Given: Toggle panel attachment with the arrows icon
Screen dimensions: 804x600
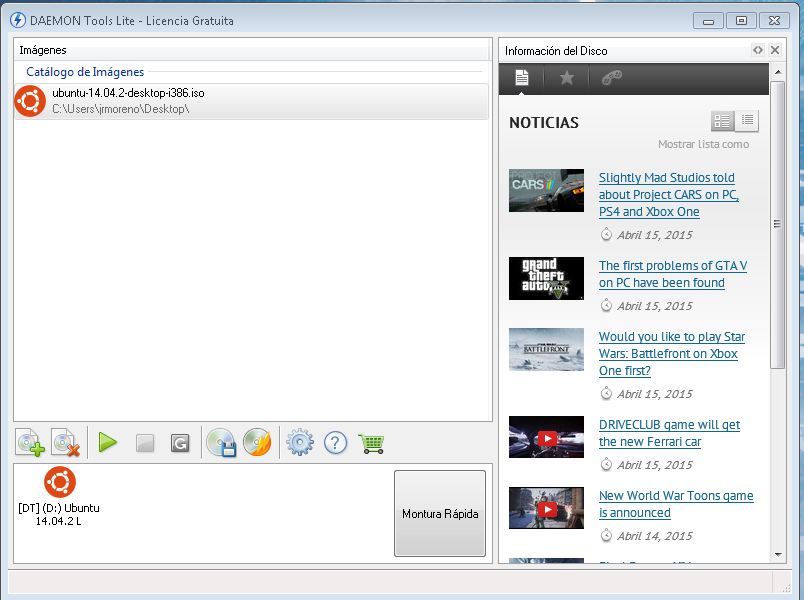Looking at the screenshot, I should (758, 50).
